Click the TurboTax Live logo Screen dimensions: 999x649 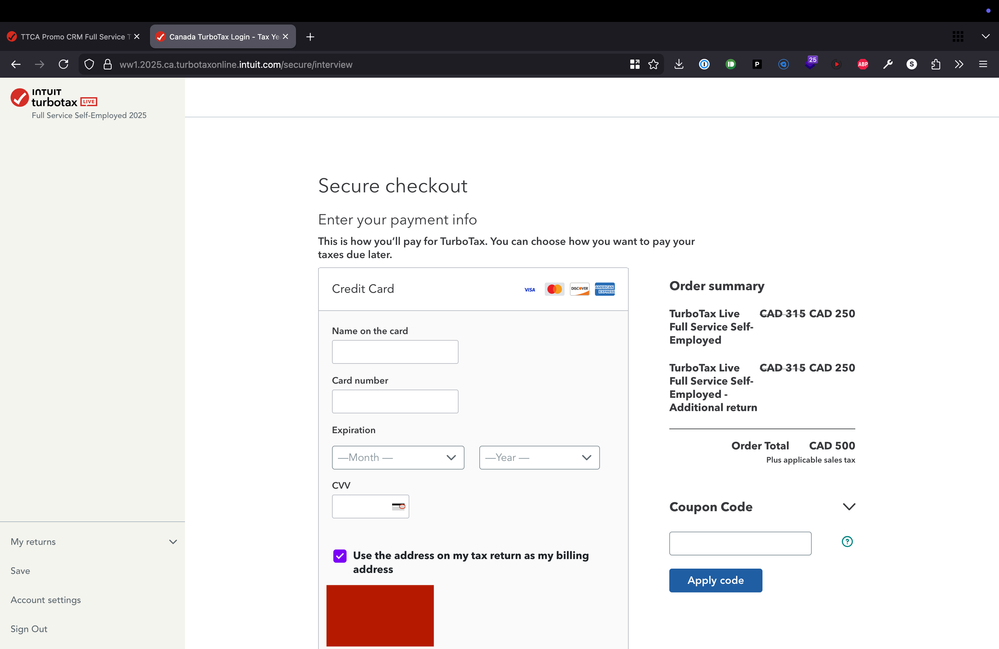point(54,97)
